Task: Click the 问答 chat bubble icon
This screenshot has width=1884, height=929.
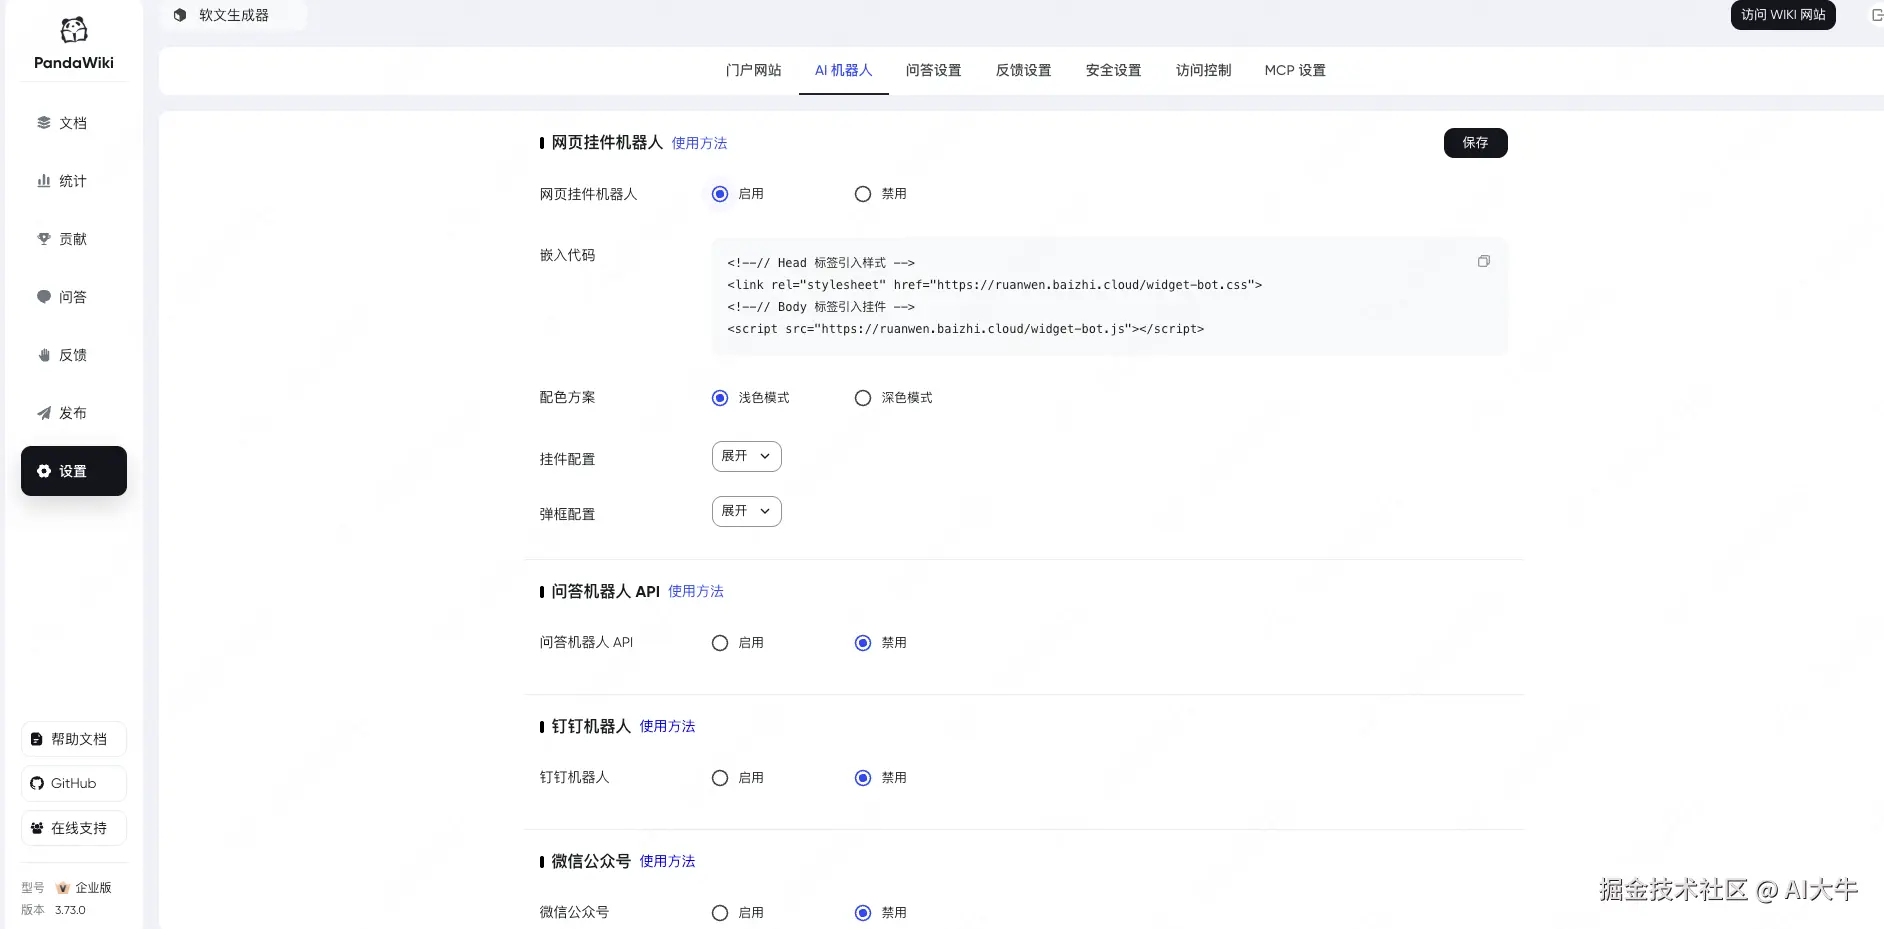Action: pos(44,297)
